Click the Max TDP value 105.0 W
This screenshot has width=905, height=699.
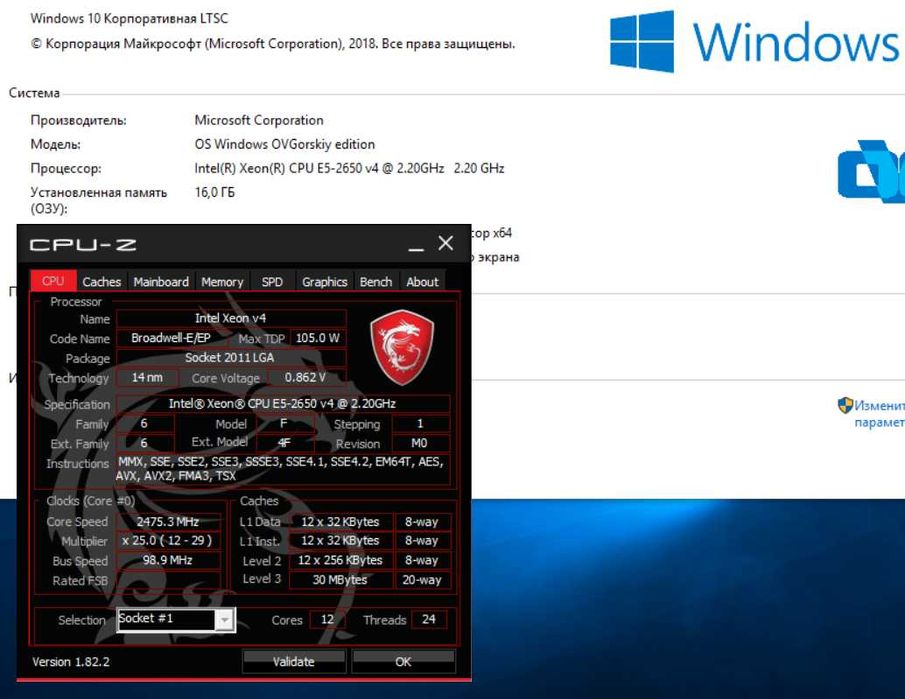point(317,338)
